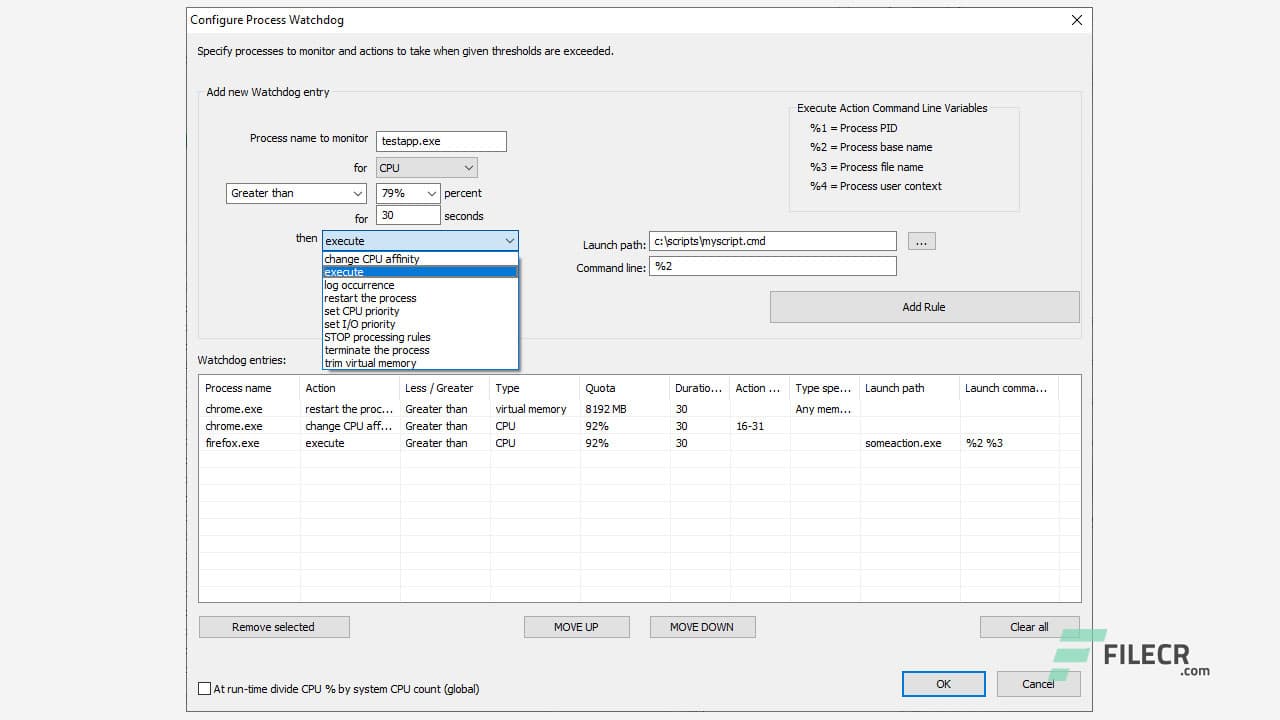This screenshot has height=720, width=1280.
Task: Confirm configuration with OK
Action: point(942,683)
